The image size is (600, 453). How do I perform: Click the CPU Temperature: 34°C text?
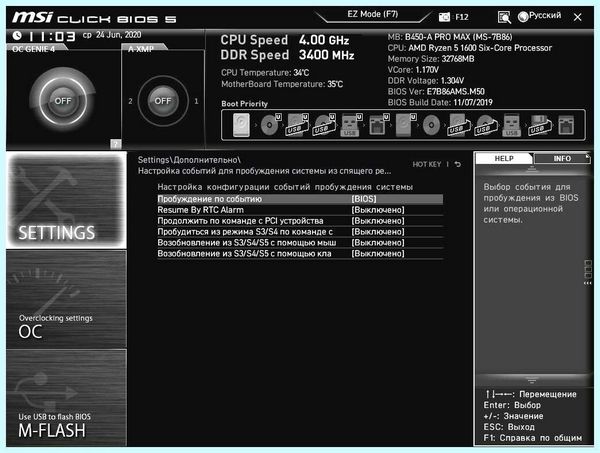click(x=265, y=73)
